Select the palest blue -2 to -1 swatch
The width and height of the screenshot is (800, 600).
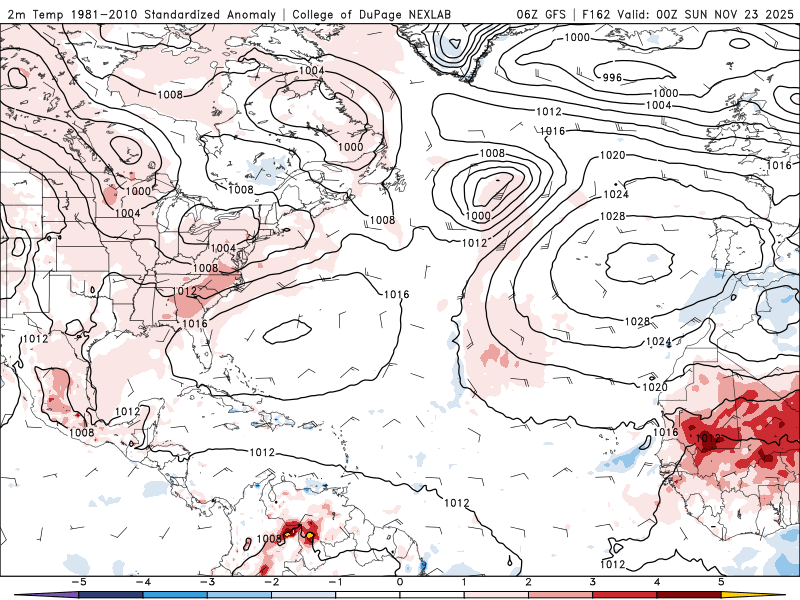pyautogui.click(x=304, y=595)
